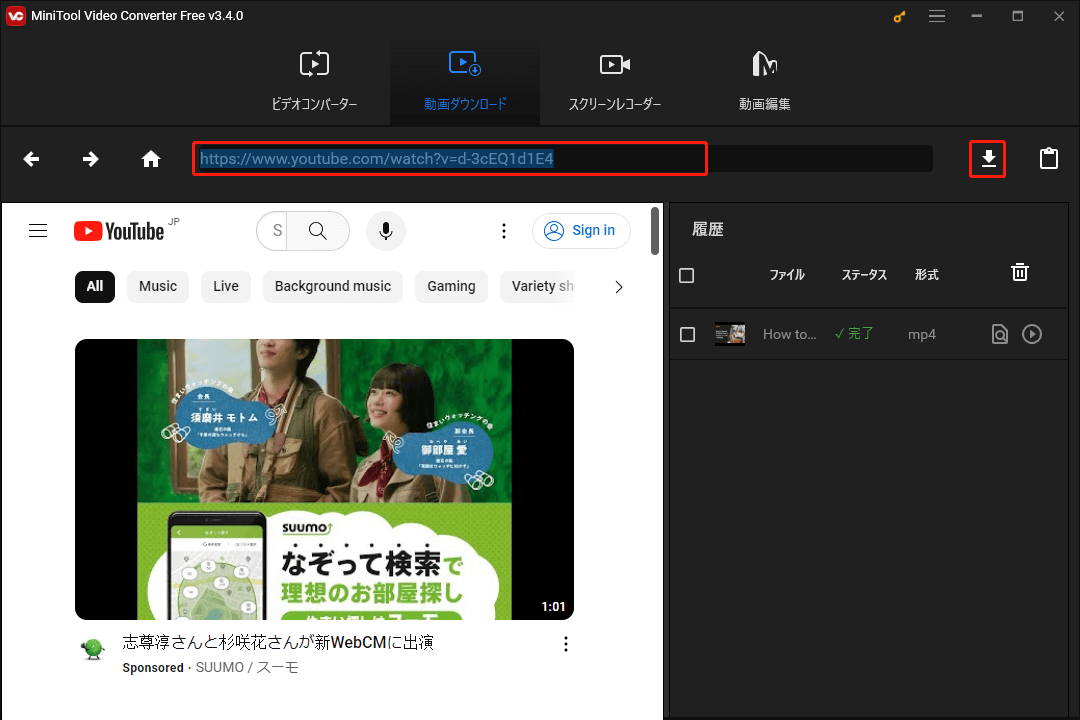Switch to ビデオコンバーター tab
The width and height of the screenshot is (1080, 720).
pyautogui.click(x=314, y=81)
